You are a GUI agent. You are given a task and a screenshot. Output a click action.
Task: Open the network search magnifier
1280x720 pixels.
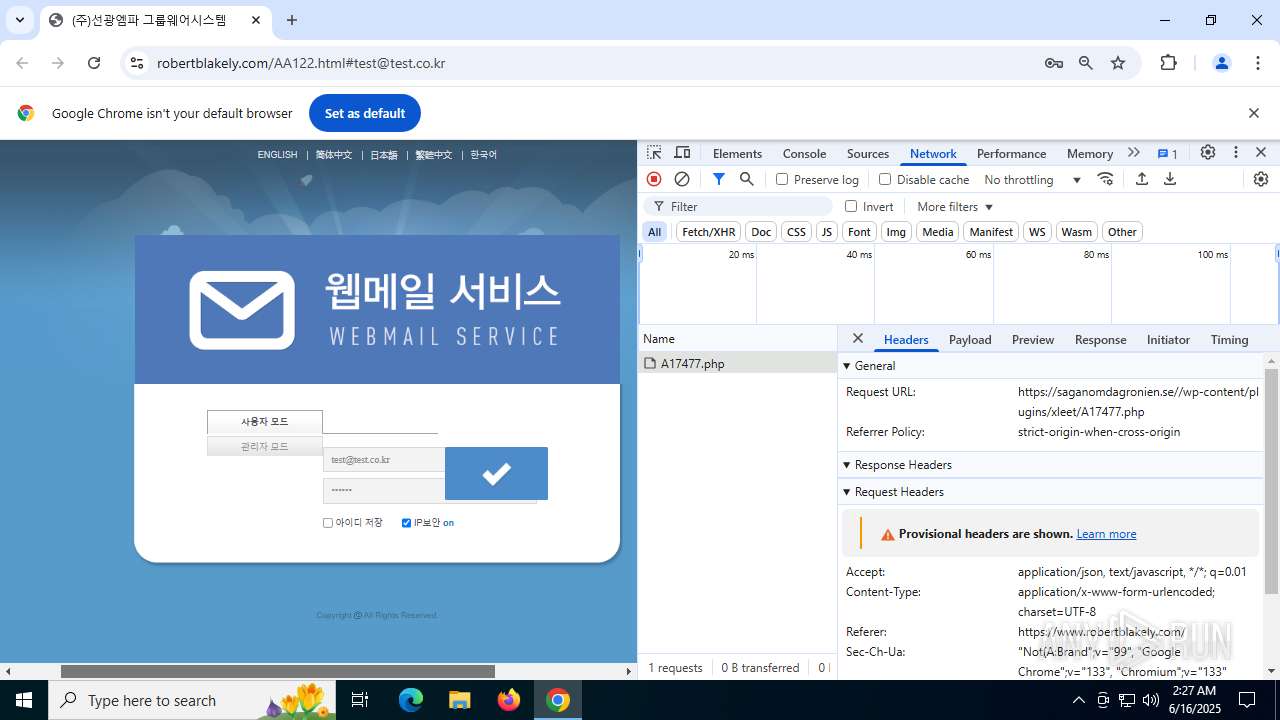click(746, 179)
